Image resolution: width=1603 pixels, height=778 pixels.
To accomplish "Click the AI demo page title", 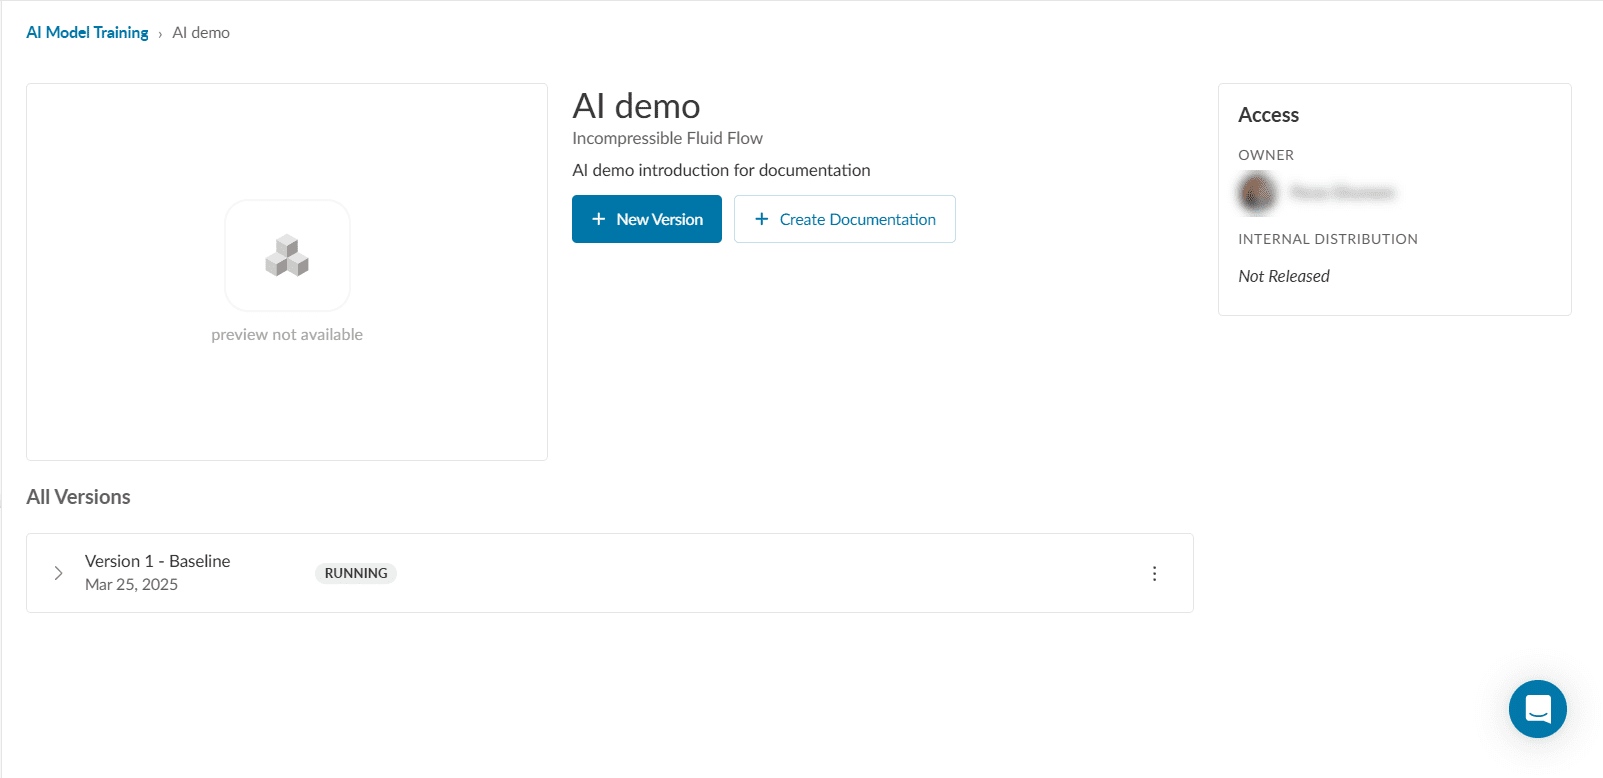I will (636, 106).
